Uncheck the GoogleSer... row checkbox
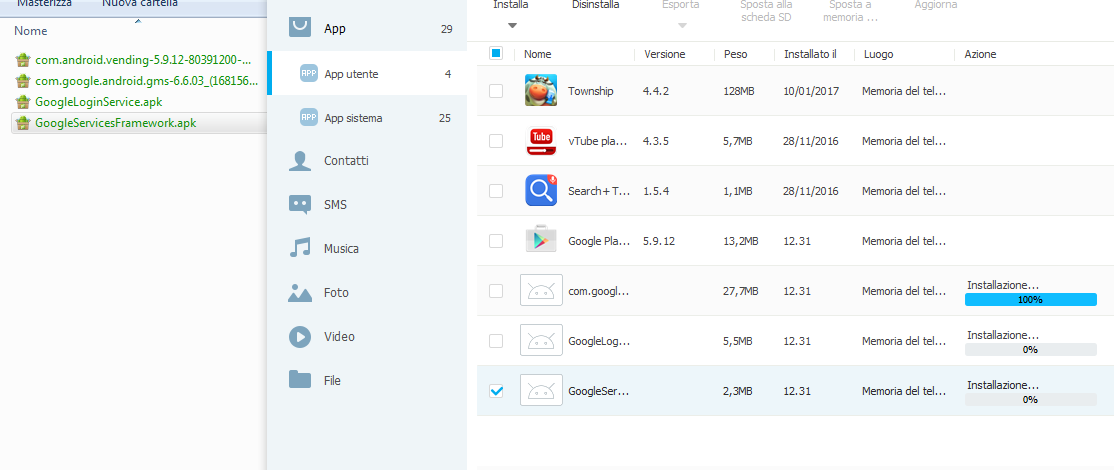This screenshot has width=1114, height=470. [x=496, y=390]
